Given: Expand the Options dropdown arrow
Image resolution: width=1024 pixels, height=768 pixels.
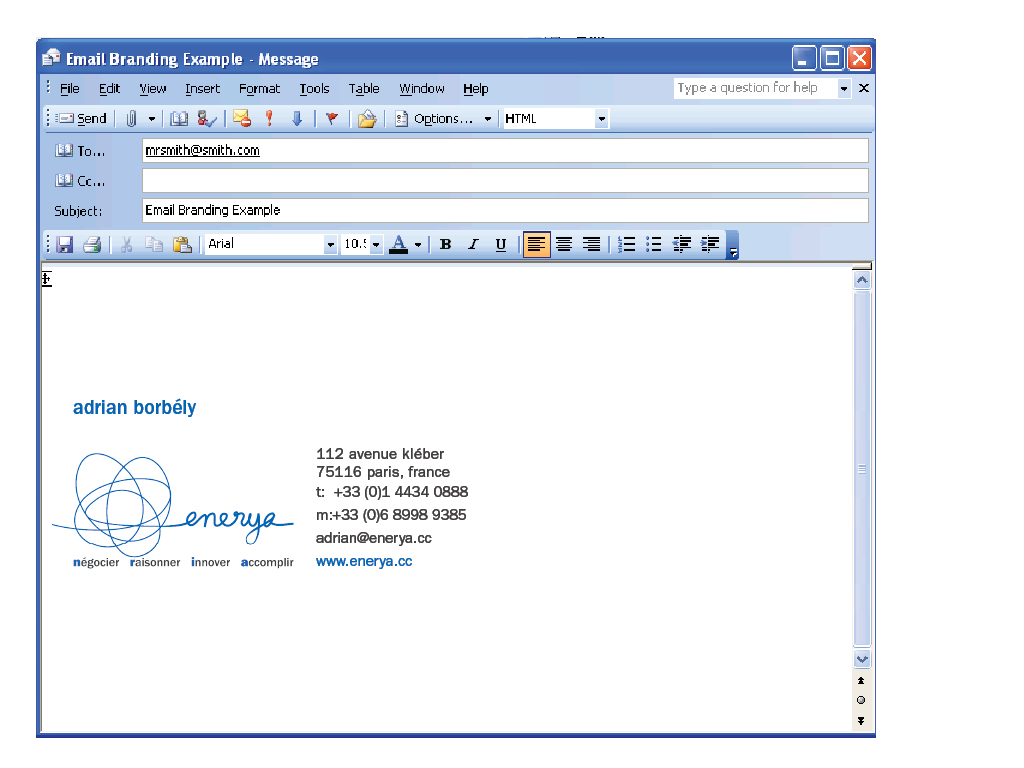Looking at the screenshot, I should 488,119.
